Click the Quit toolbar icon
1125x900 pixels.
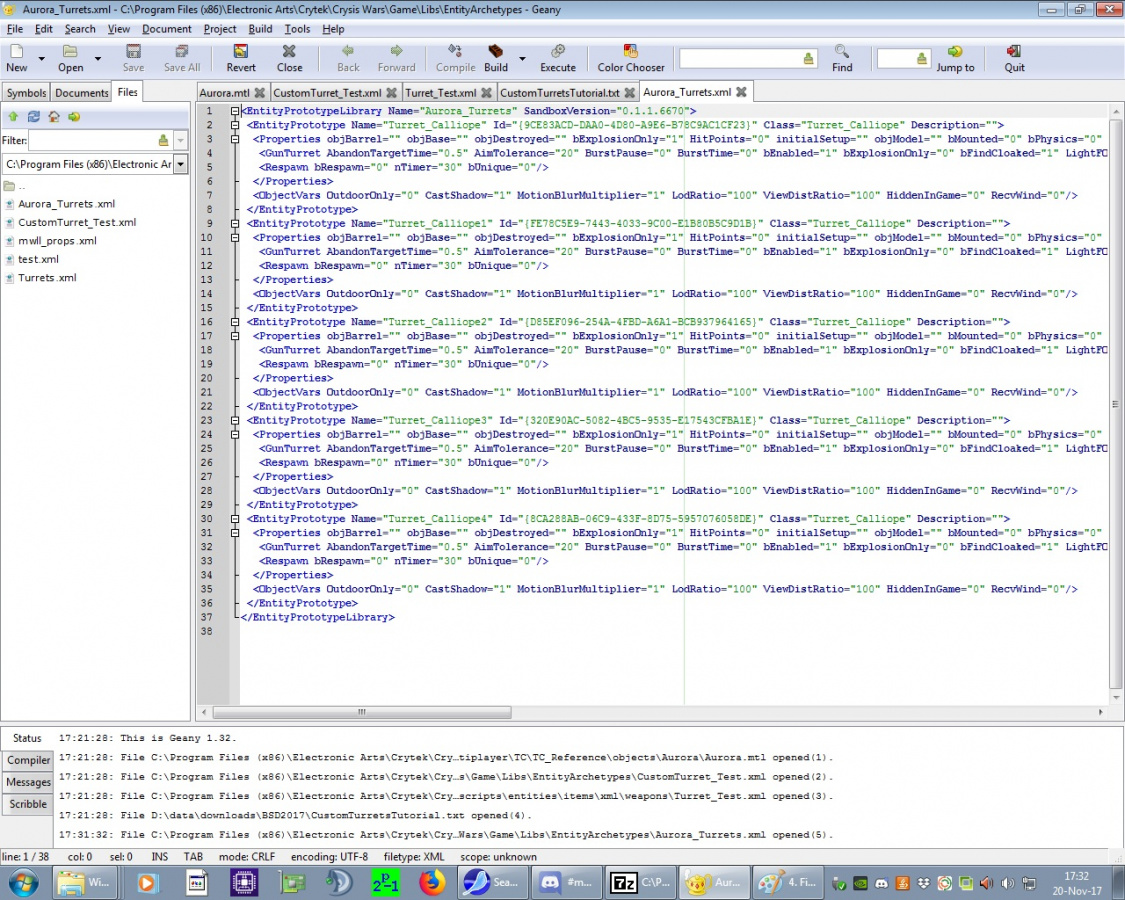(x=1014, y=58)
